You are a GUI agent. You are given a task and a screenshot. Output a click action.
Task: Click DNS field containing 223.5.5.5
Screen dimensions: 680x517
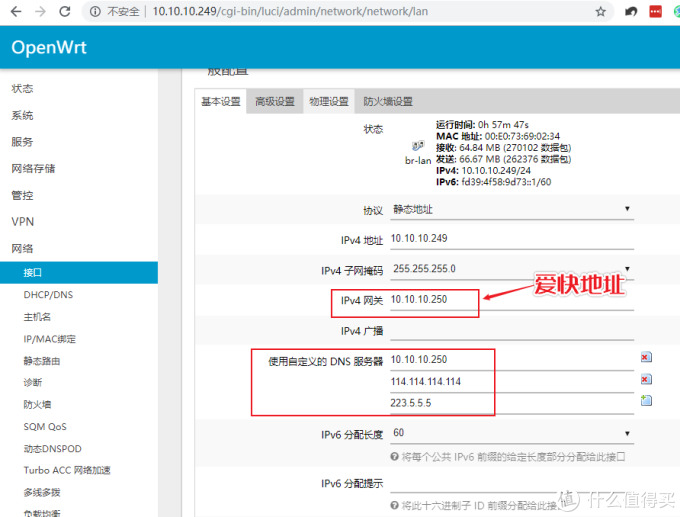512,404
